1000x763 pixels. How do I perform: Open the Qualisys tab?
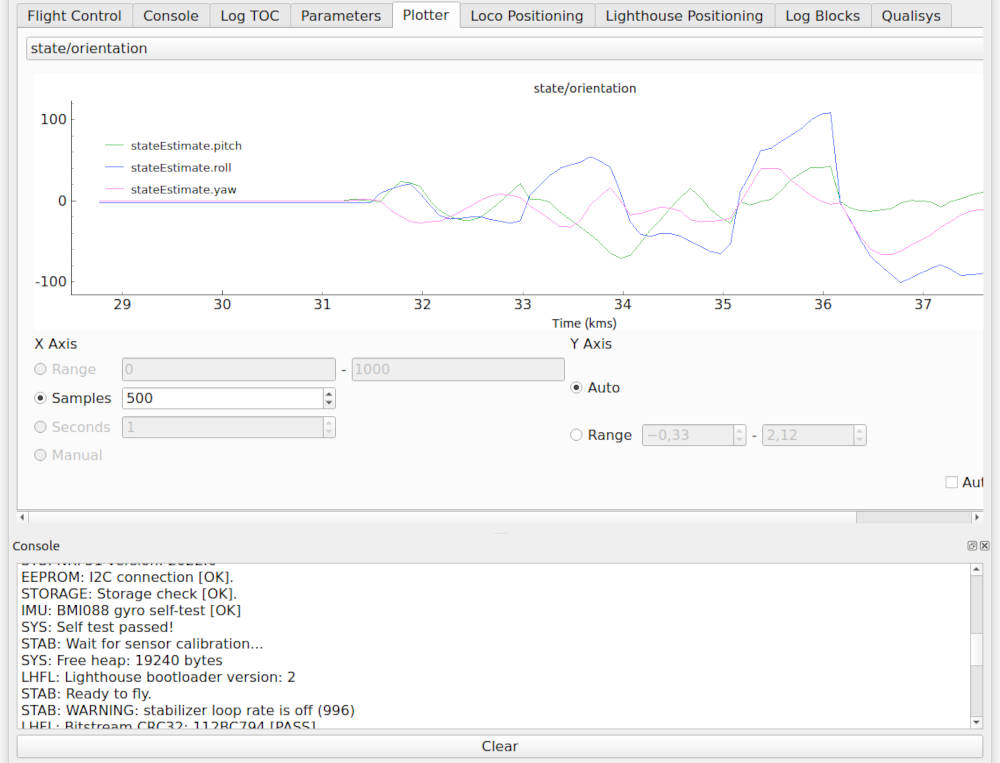point(911,16)
